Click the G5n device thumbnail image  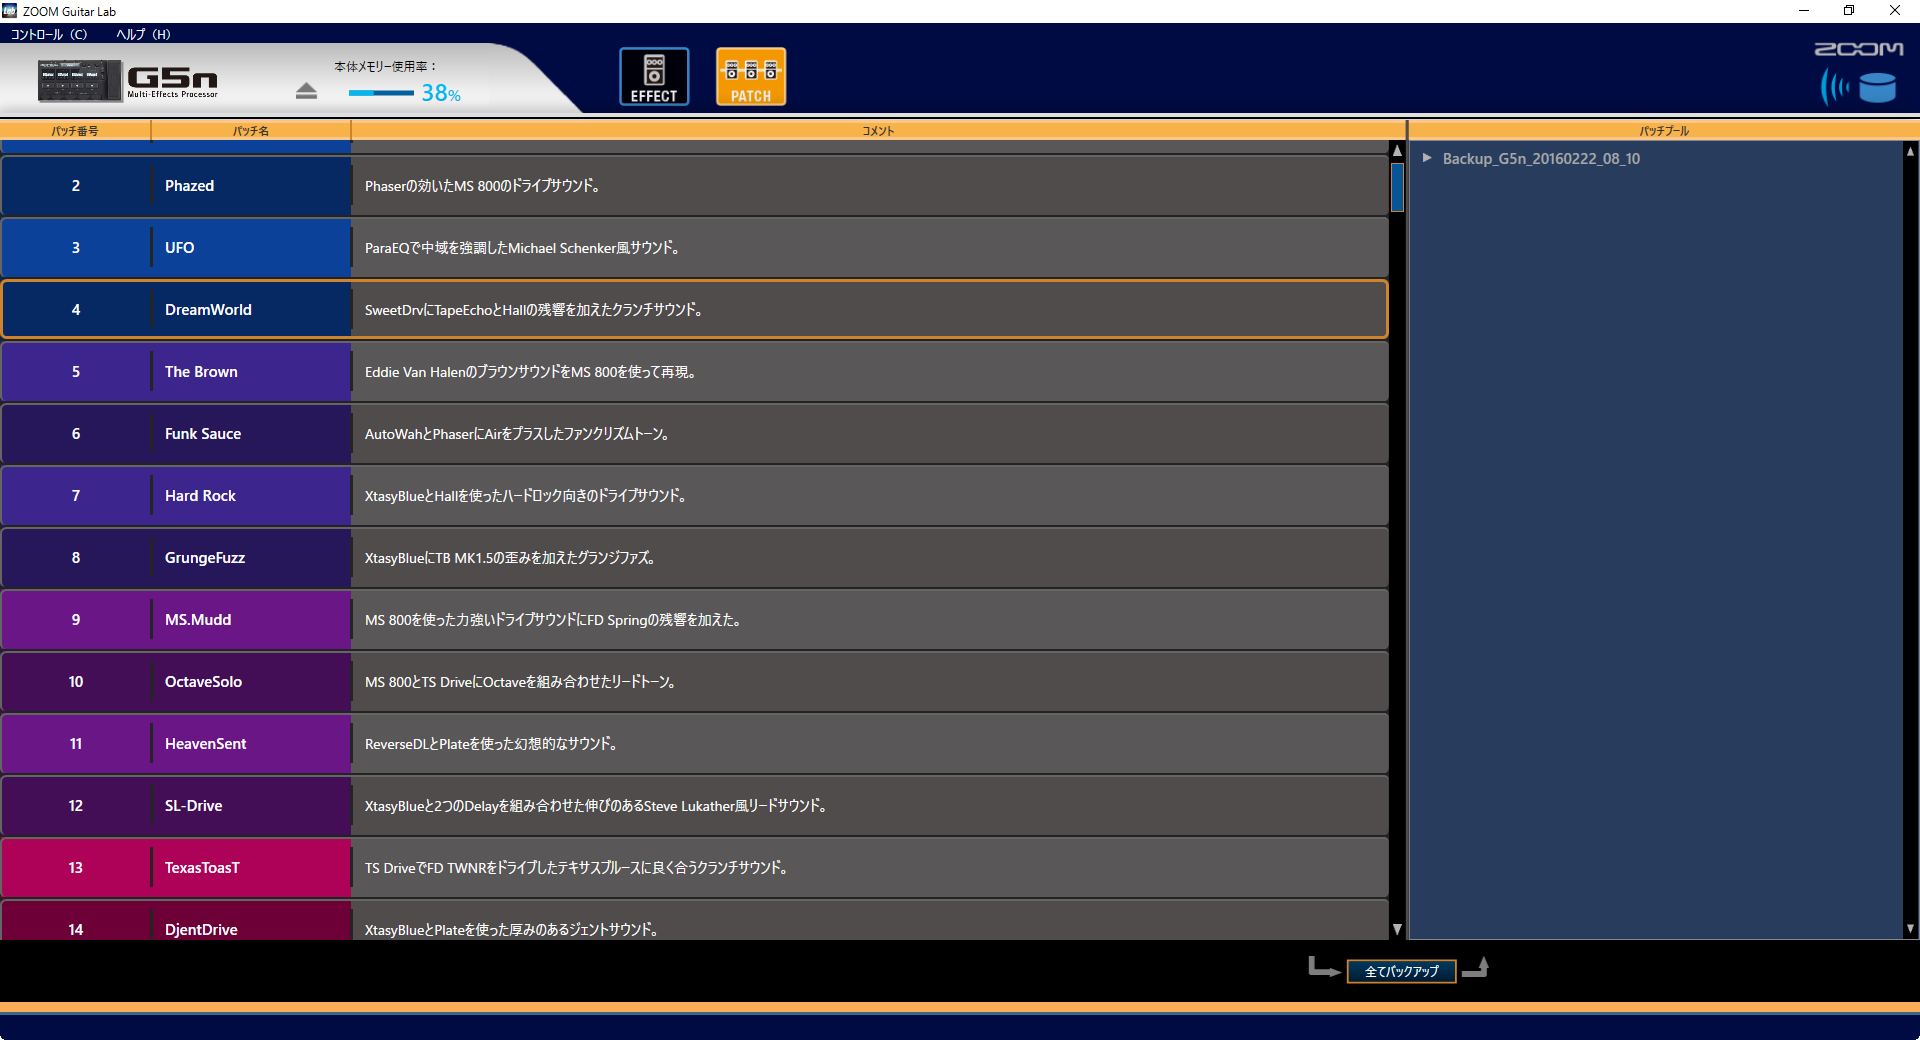(79, 81)
